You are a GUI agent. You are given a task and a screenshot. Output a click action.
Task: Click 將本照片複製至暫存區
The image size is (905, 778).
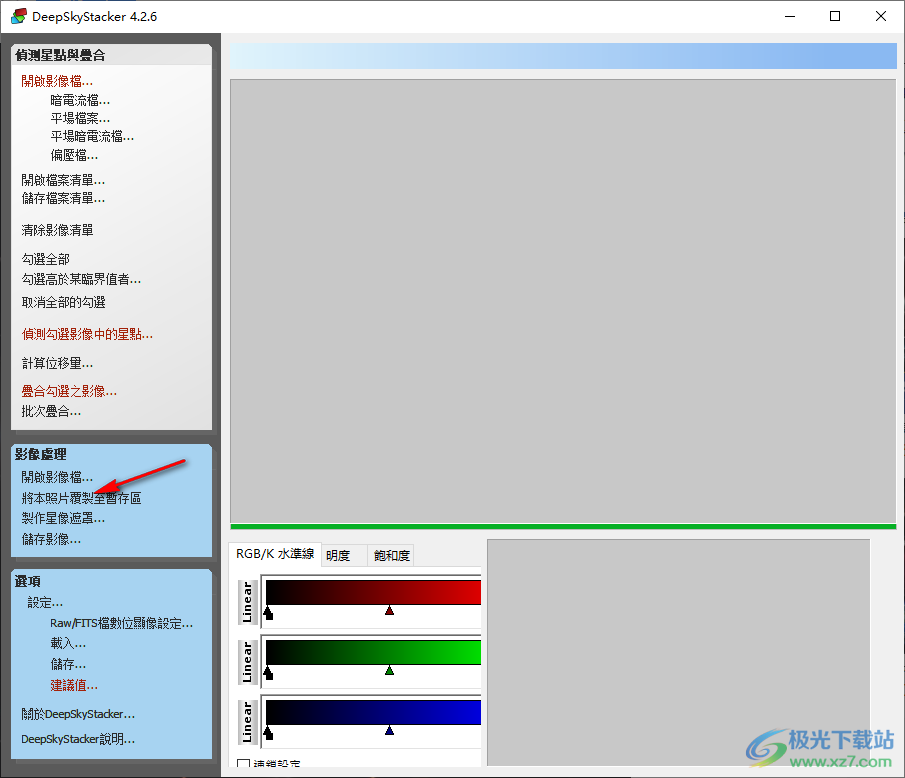(x=81, y=498)
